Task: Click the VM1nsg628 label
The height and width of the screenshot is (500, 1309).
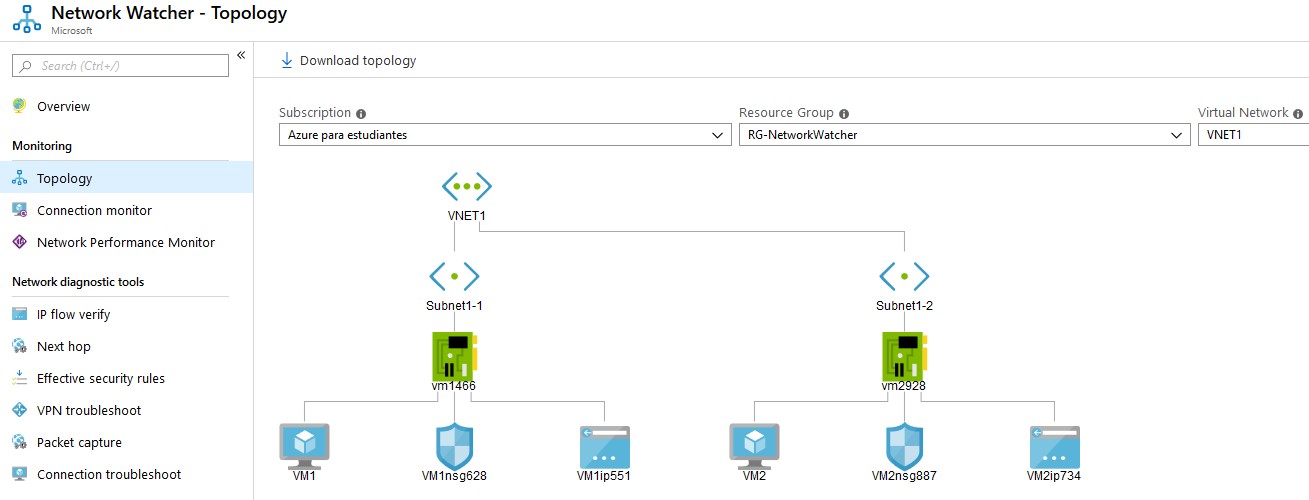Action: point(454,476)
